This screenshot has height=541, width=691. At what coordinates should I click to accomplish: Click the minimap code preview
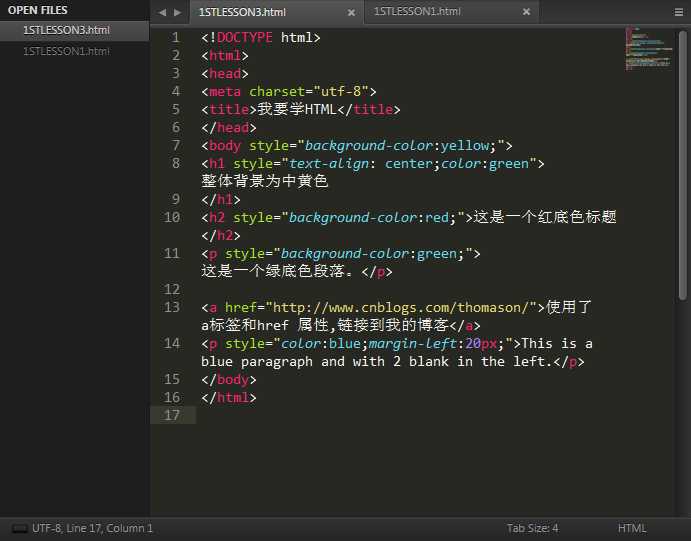(x=649, y=48)
